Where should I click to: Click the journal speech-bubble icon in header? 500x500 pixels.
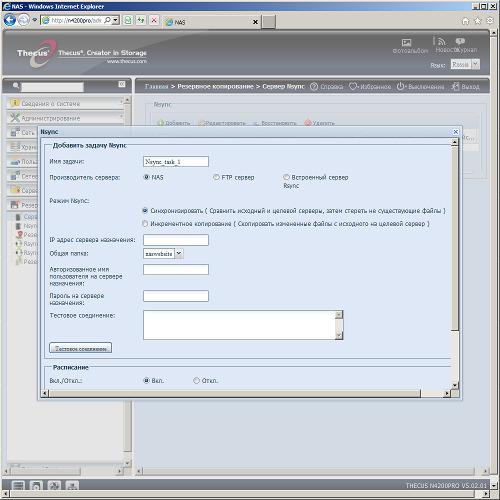[x=460, y=41]
